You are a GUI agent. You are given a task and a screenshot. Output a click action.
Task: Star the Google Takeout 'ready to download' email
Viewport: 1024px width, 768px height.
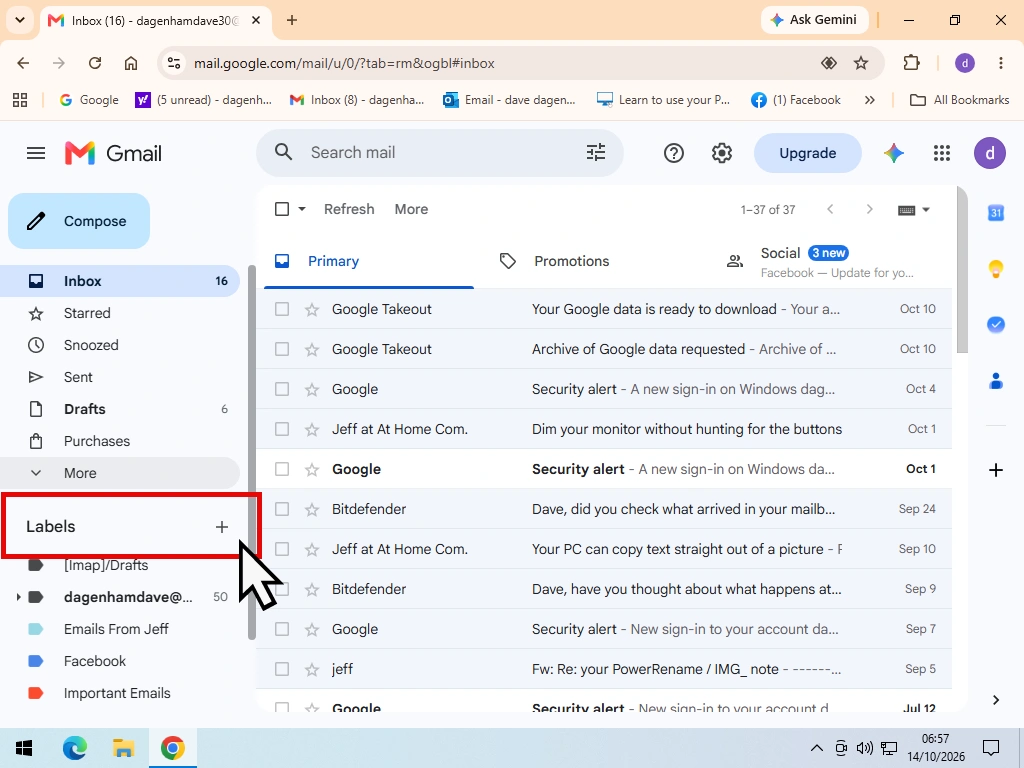click(x=312, y=310)
